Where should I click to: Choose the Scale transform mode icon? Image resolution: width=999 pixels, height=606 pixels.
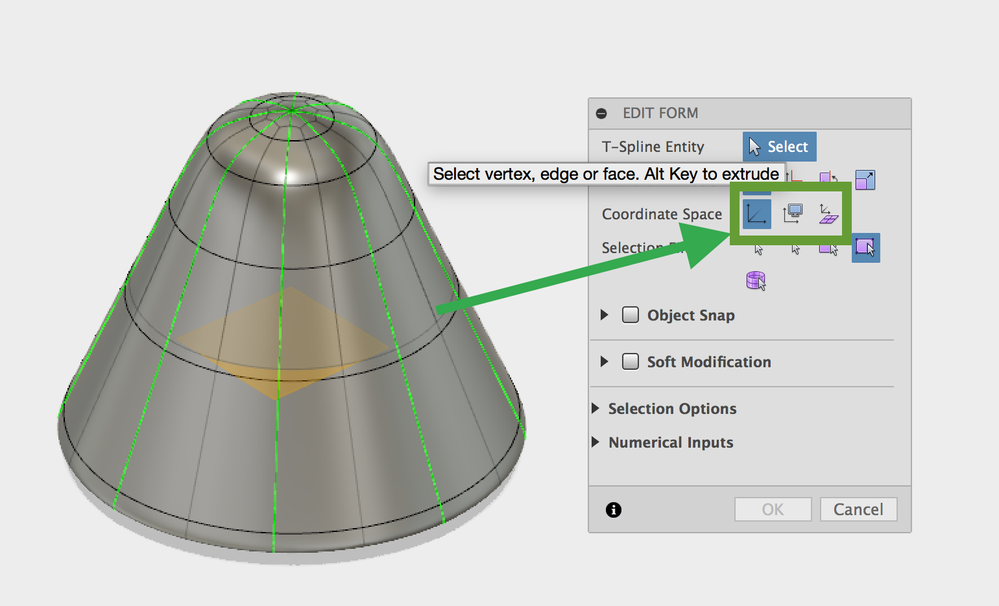click(865, 180)
